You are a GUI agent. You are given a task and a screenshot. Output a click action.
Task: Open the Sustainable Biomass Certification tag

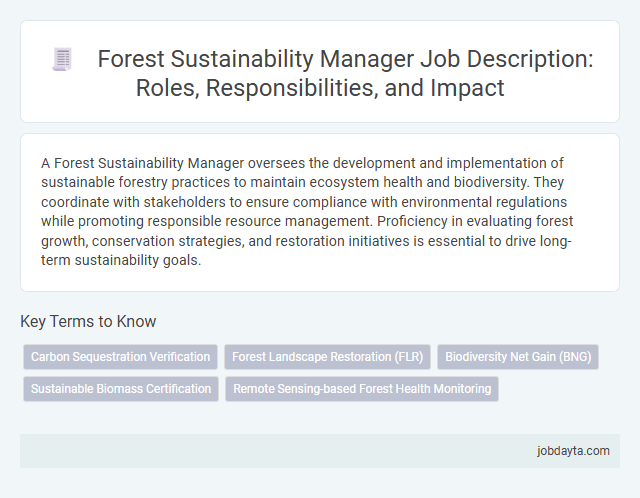tap(121, 389)
